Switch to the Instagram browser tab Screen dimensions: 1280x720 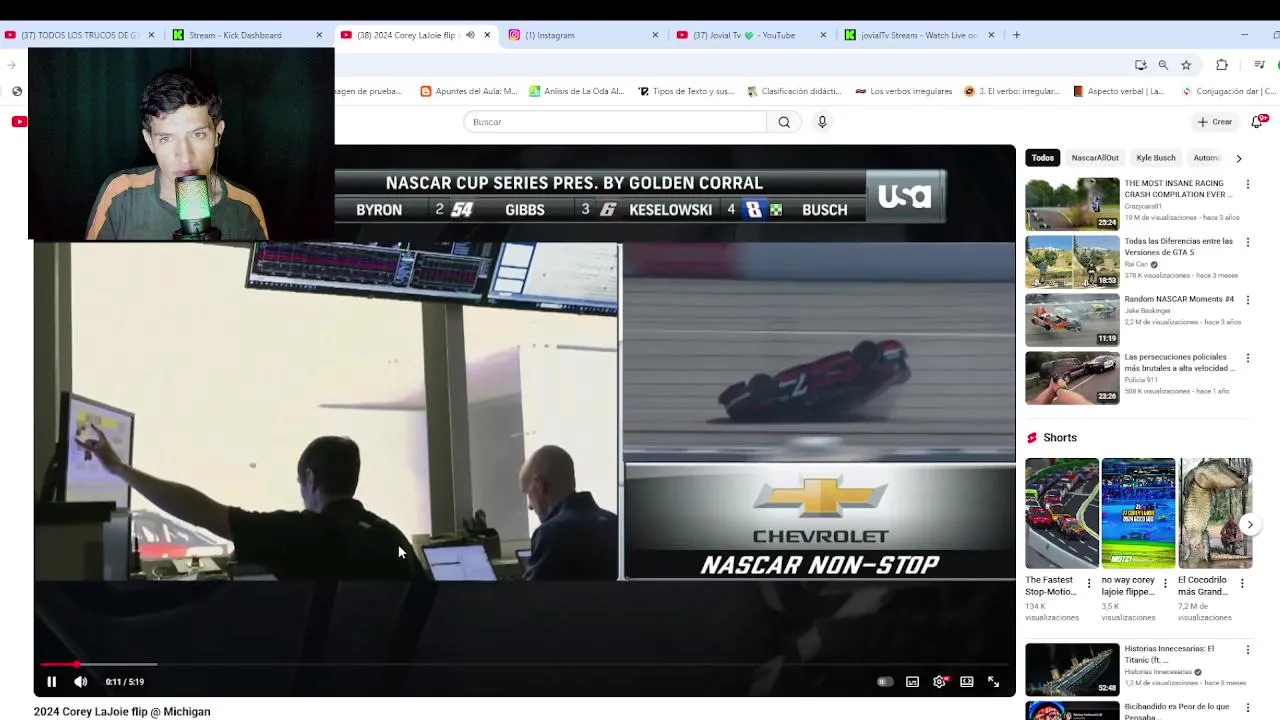583,35
